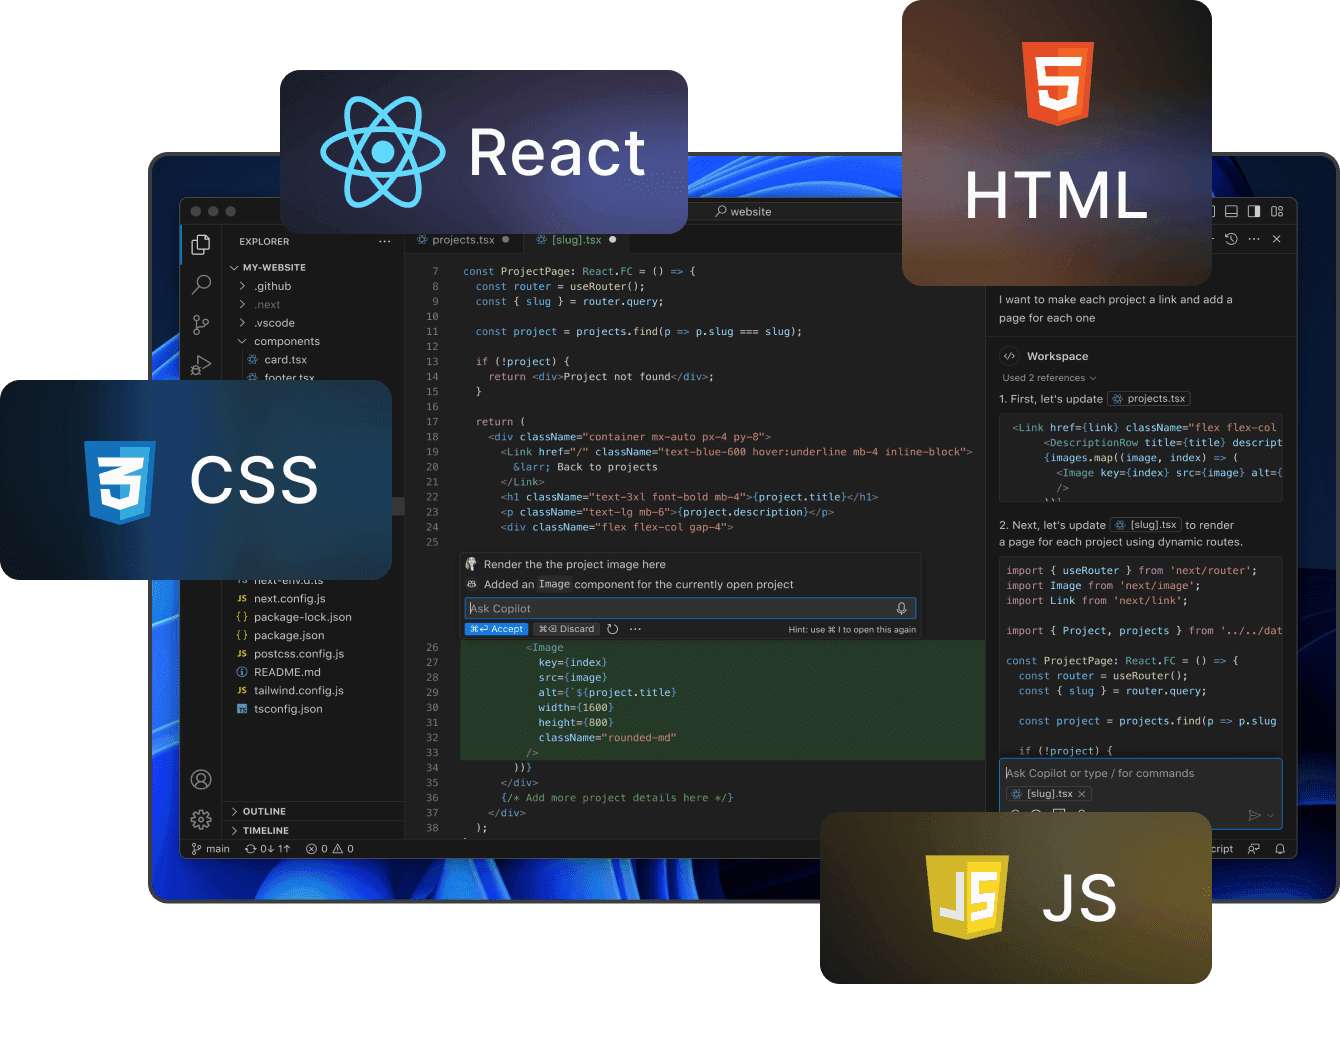Open the [slug].tsx reference link in chat
This screenshot has height=1050, width=1340.
(x=1146, y=525)
